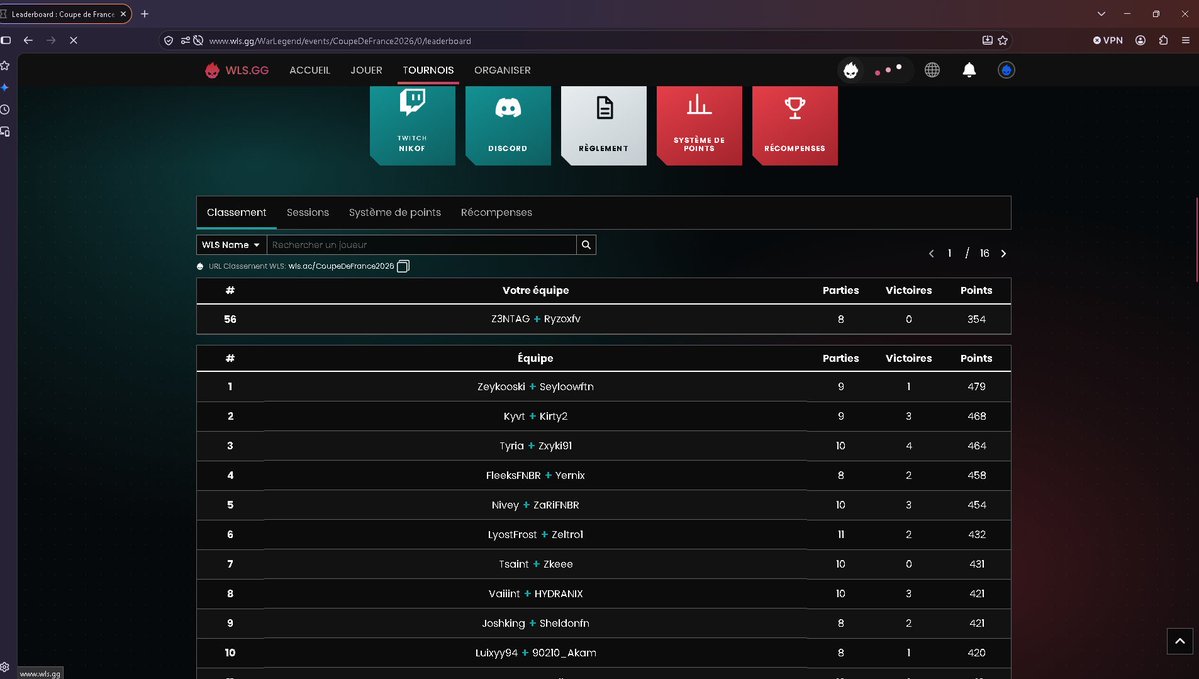Open the Système de points tab
Viewport: 1199px width, 679px height.
point(395,213)
